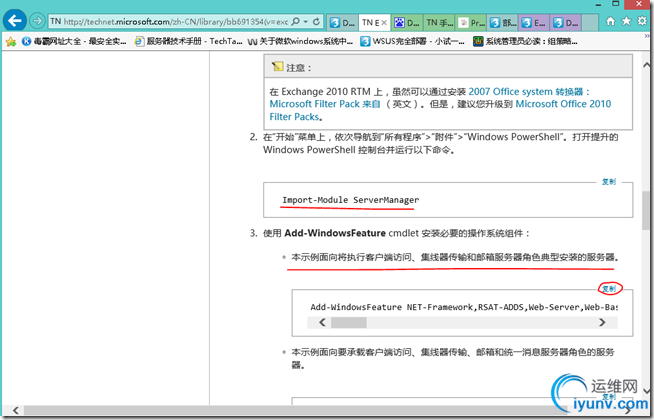Open the 2007 Office system 转换器 link
654x420 pixels.
529,92
